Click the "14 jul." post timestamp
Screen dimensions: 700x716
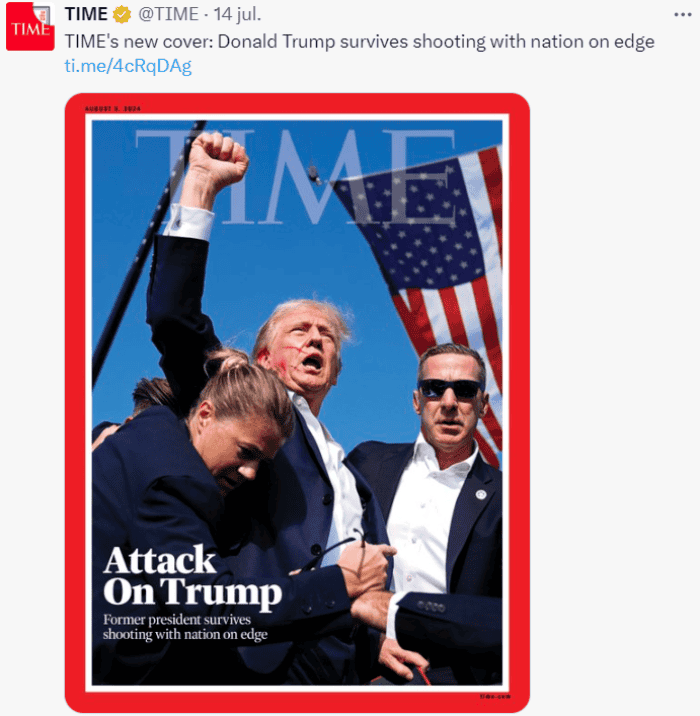click(x=237, y=14)
